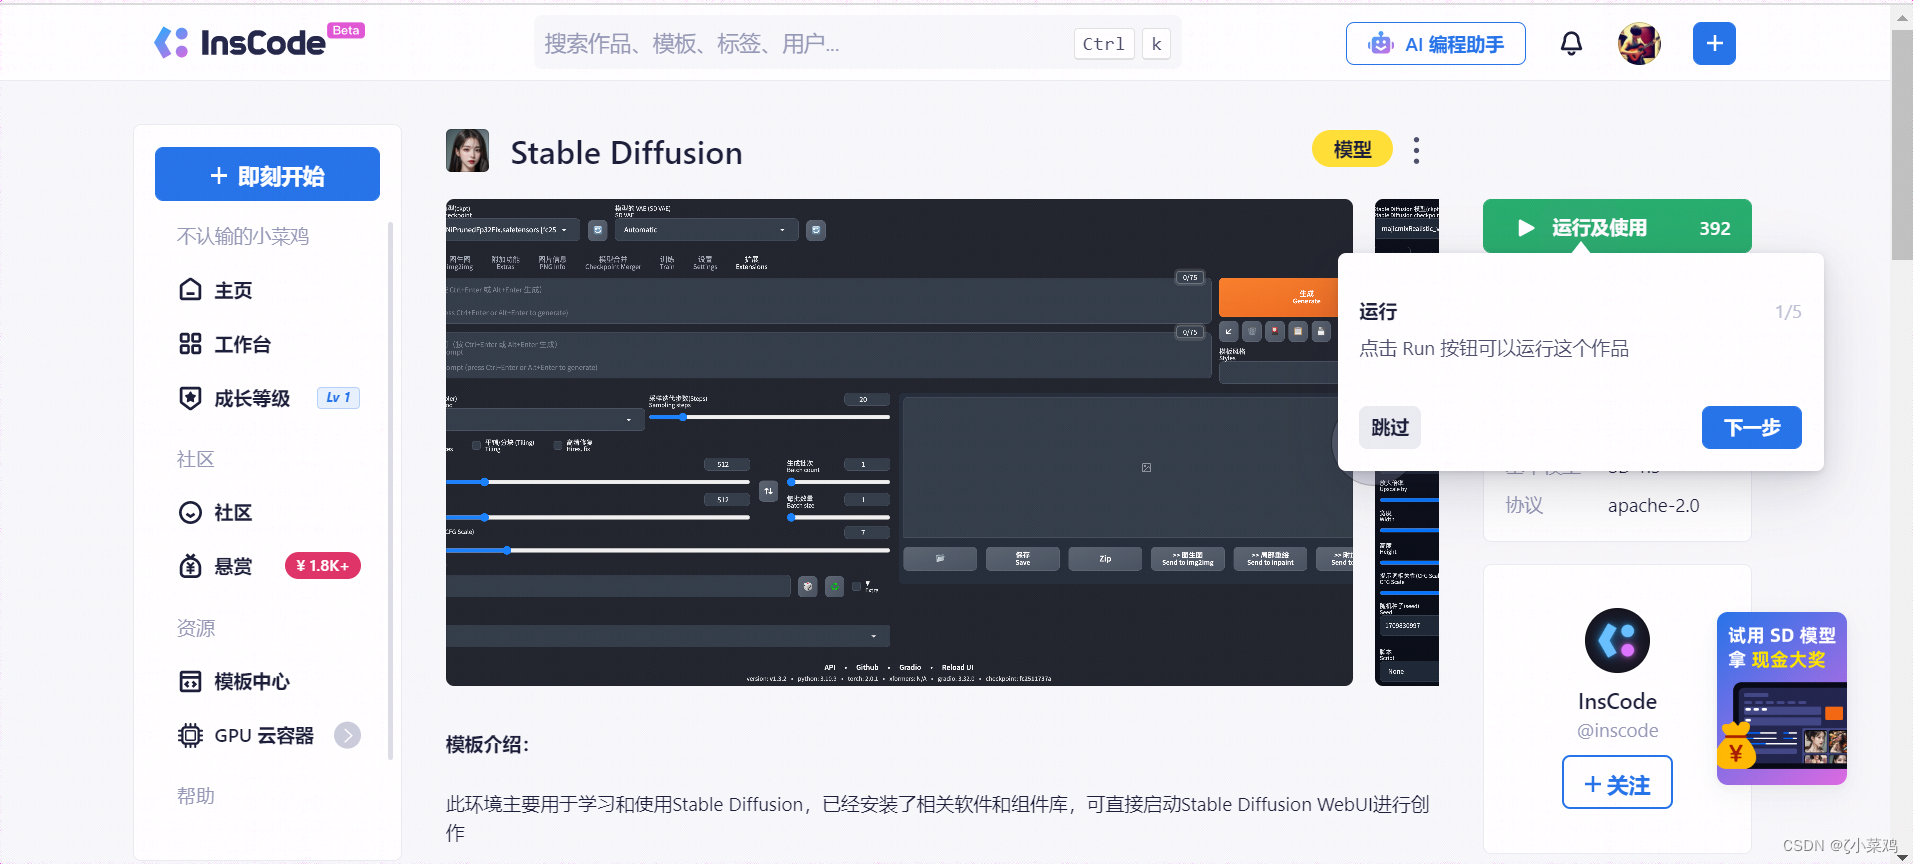Click the money bag bounty icon
Screen dimensions: 1913x864
(x=190, y=566)
